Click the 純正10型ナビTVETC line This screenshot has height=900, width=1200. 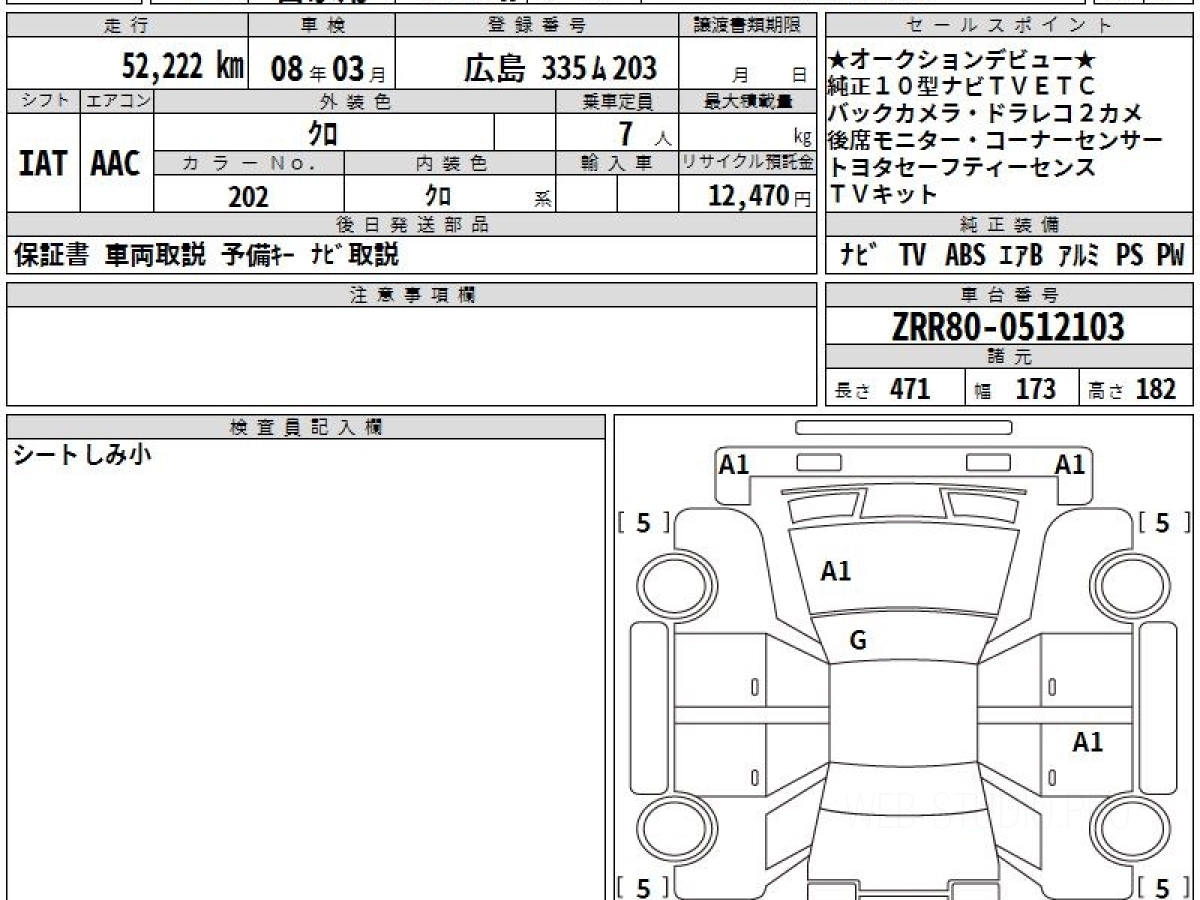[x=962, y=85]
